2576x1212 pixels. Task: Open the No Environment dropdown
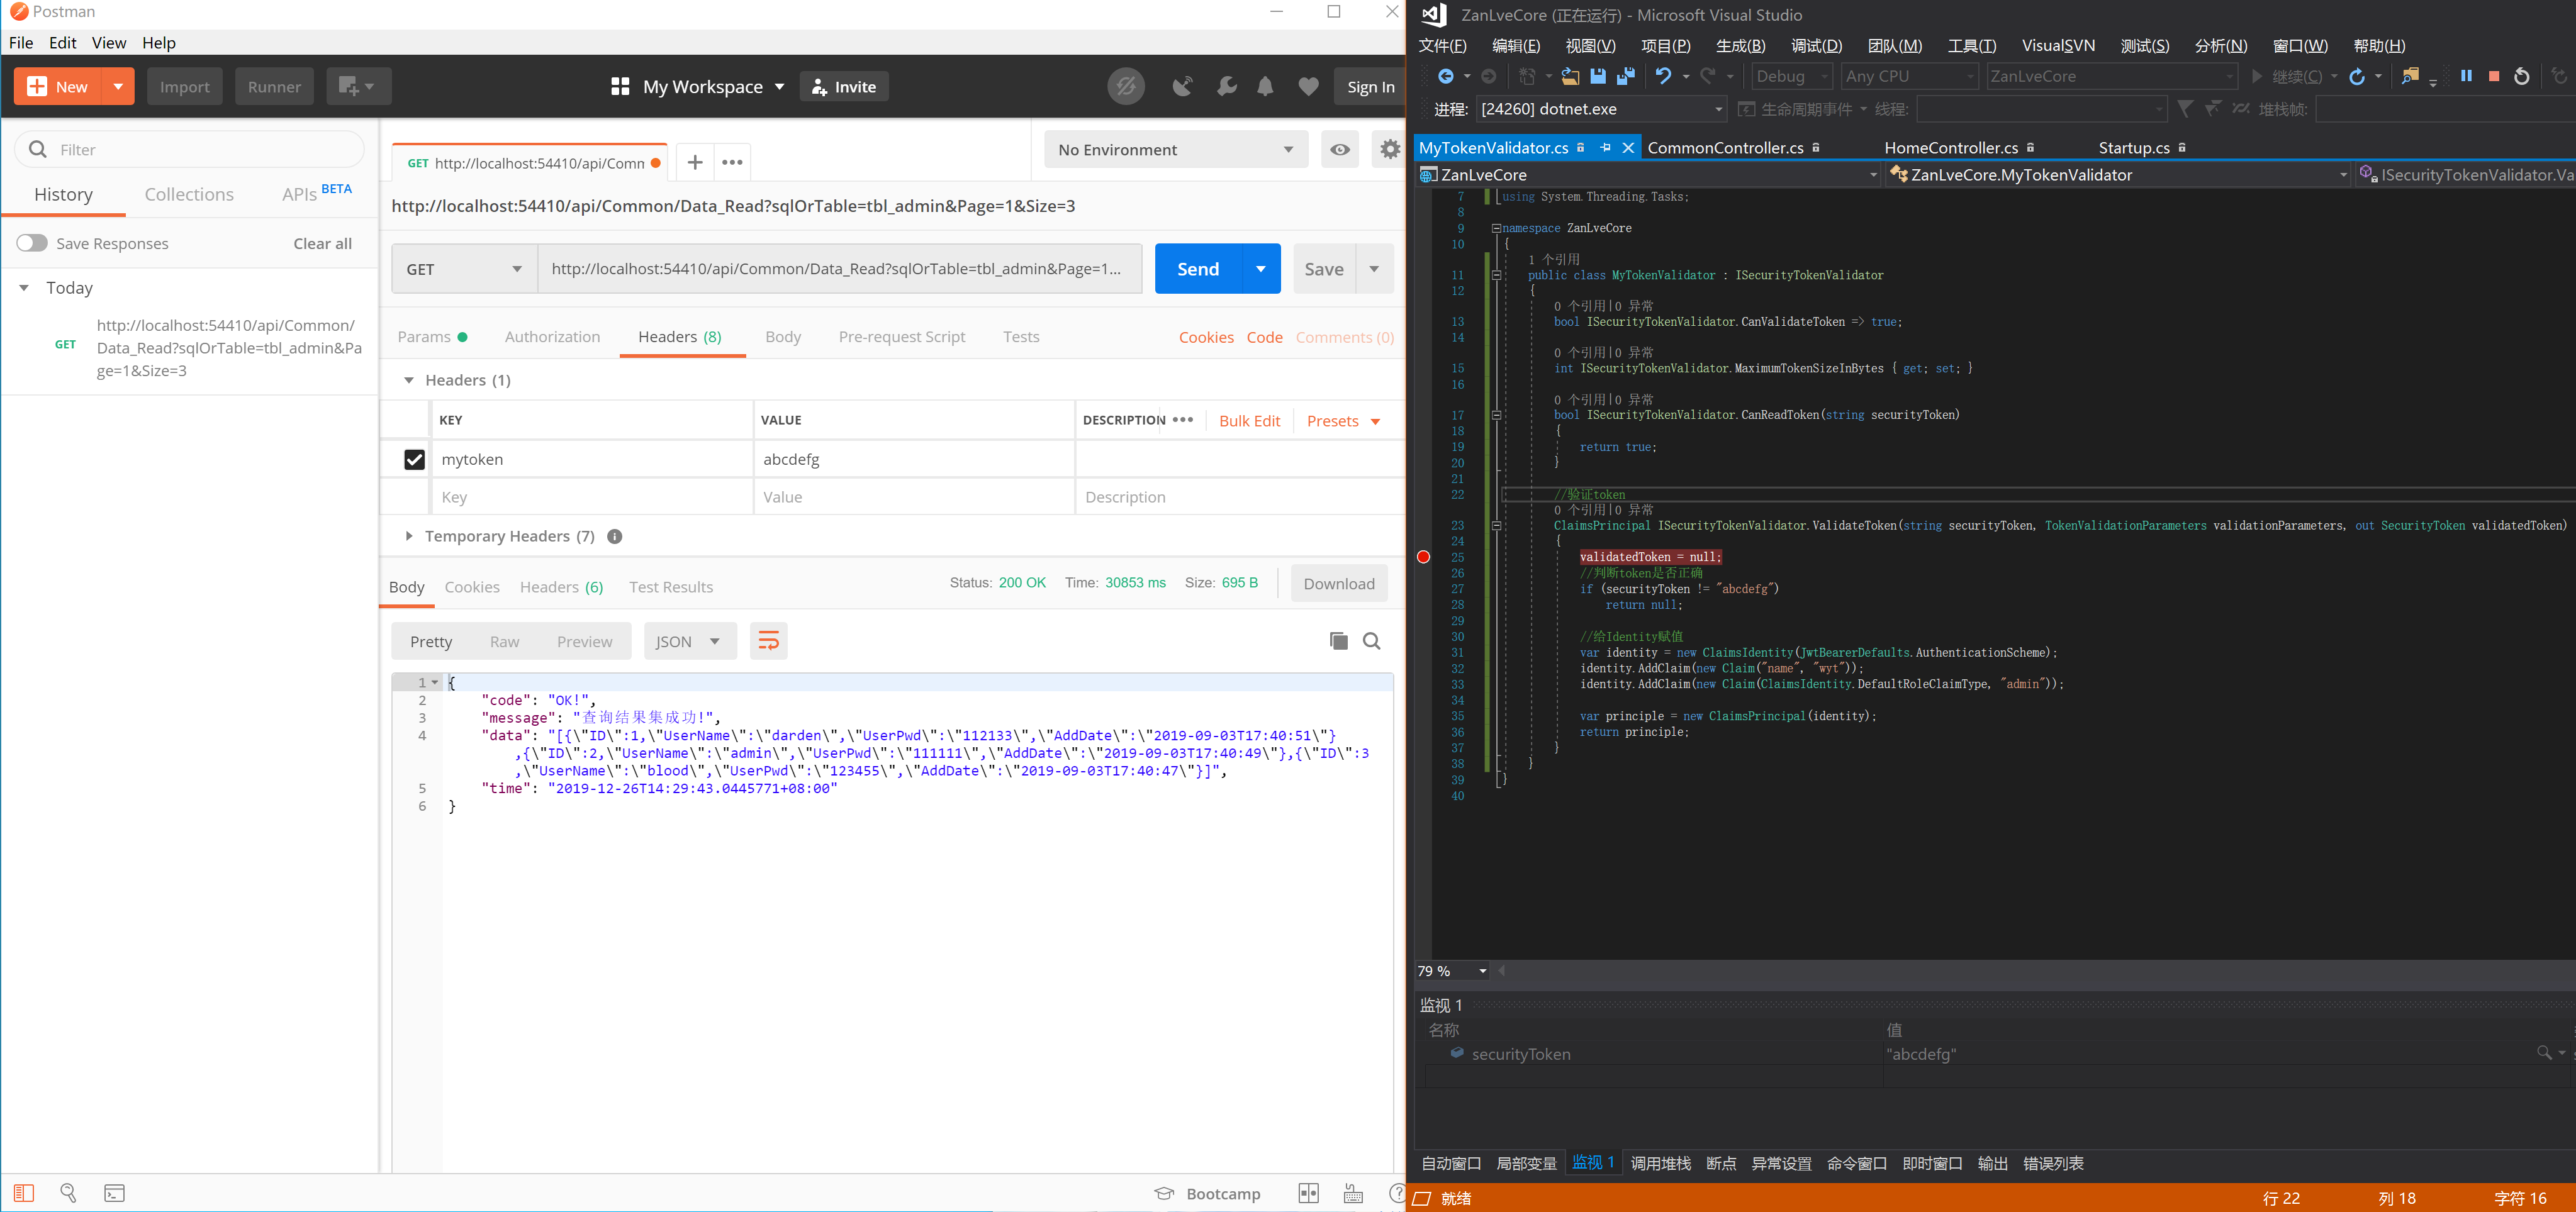tap(1176, 150)
